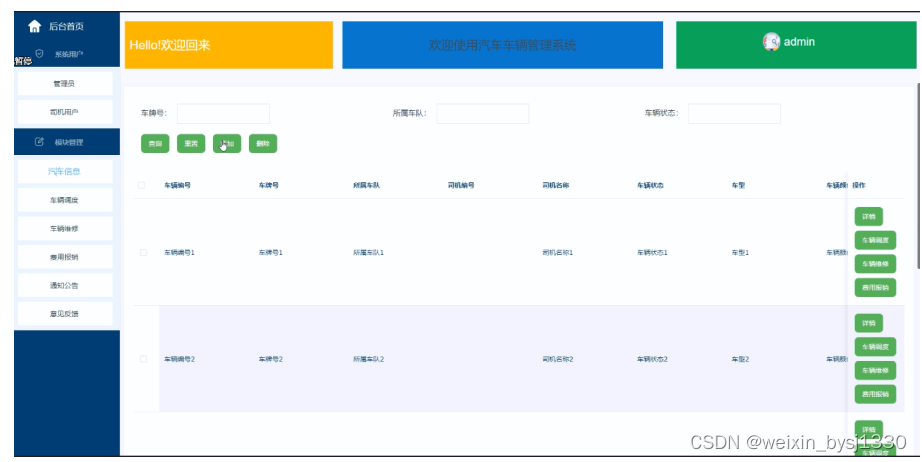922x462 pixels.
Task: Focus the 所属车队 search input
Action: tap(483, 113)
